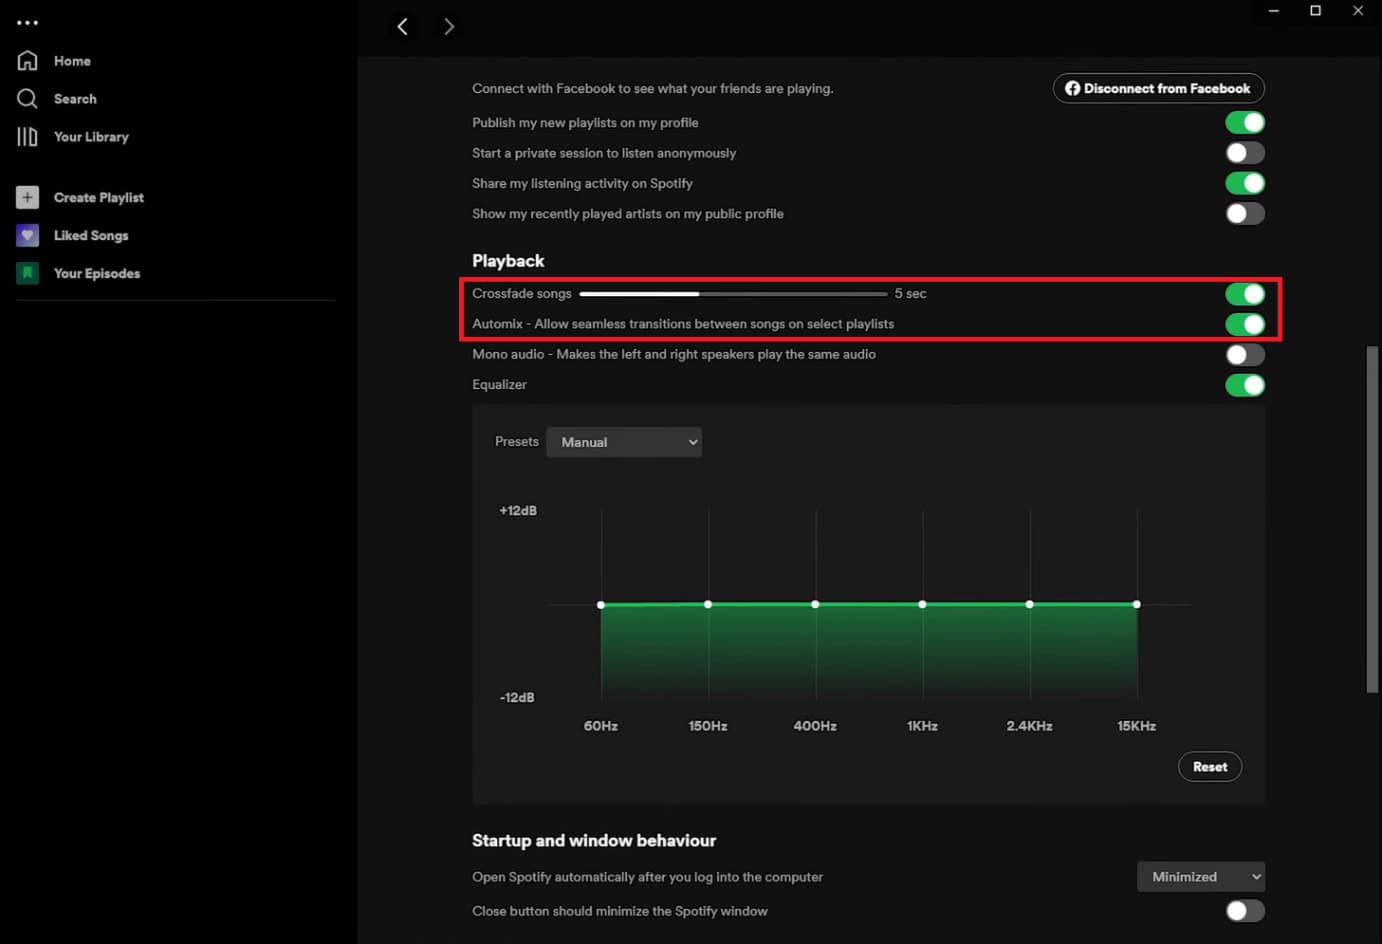Reset the equalizer settings
The image size is (1382, 944).
coord(1210,767)
